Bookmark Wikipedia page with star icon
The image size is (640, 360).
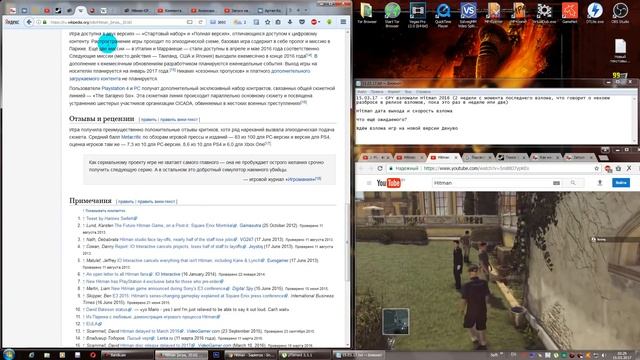click(x=267, y=22)
